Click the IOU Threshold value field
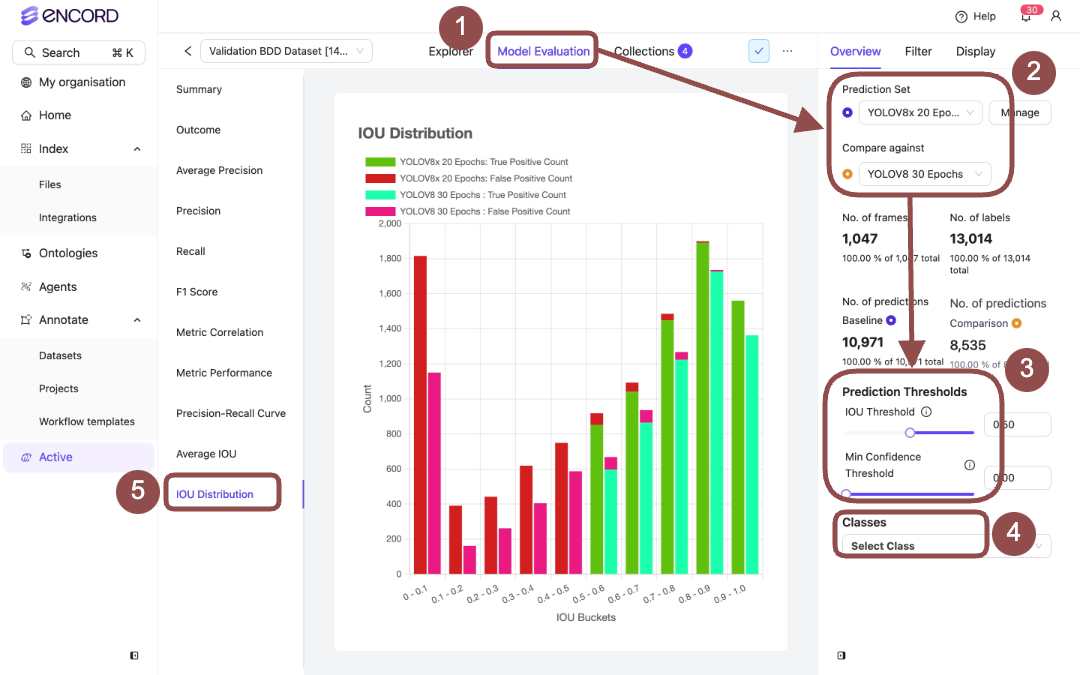Image resolution: width=1080 pixels, height=675 pixels. click(1017, 425)
